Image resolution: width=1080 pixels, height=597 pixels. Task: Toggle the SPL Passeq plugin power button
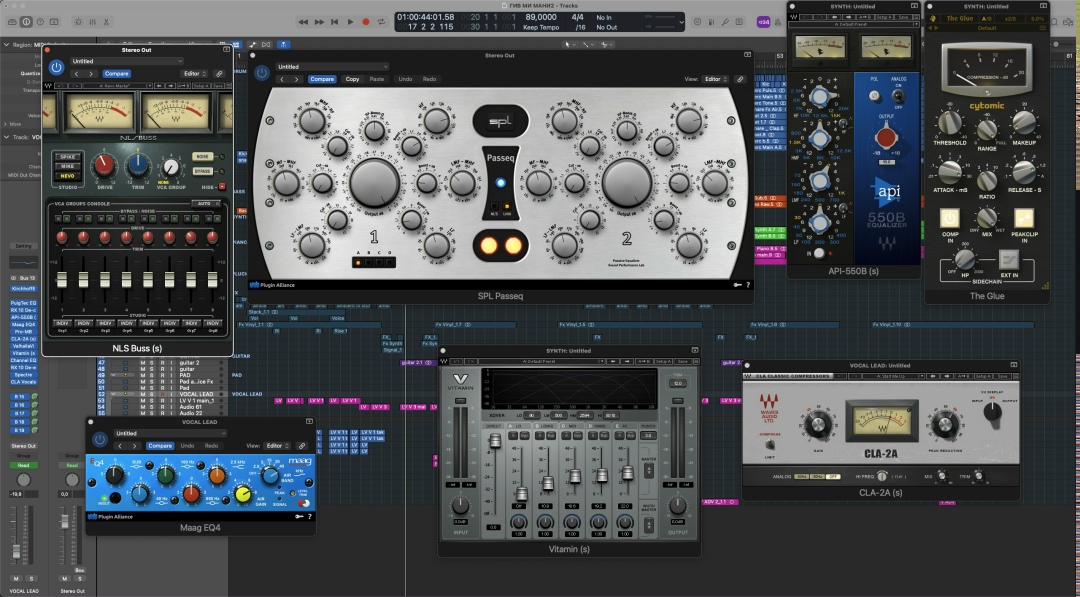262,73
